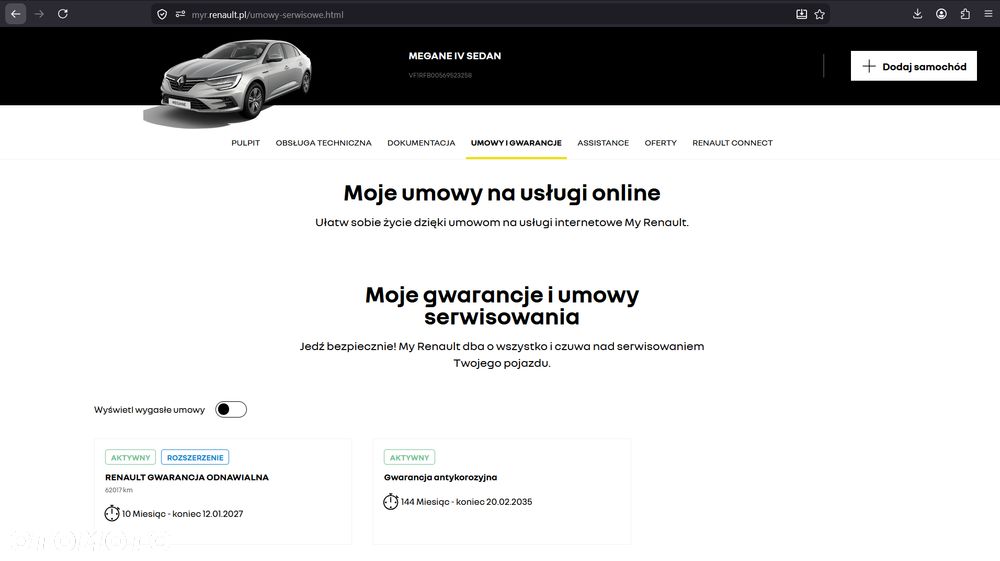Click the install page icon in address bar

pos(801,14)
